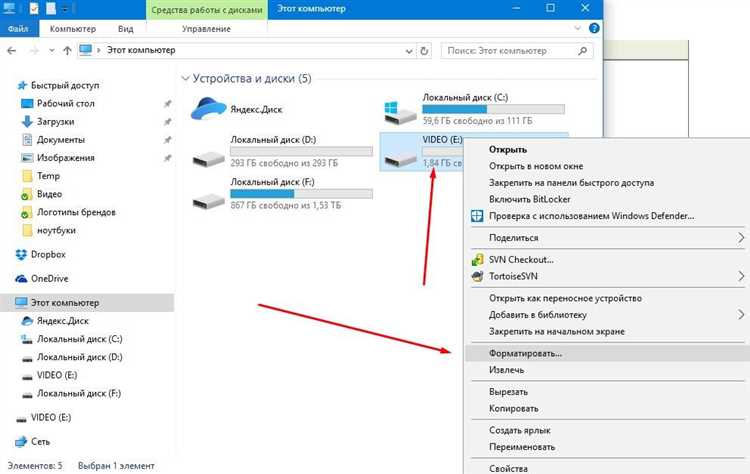Select the Dropbox icon in sidebar

pos(22,254)
